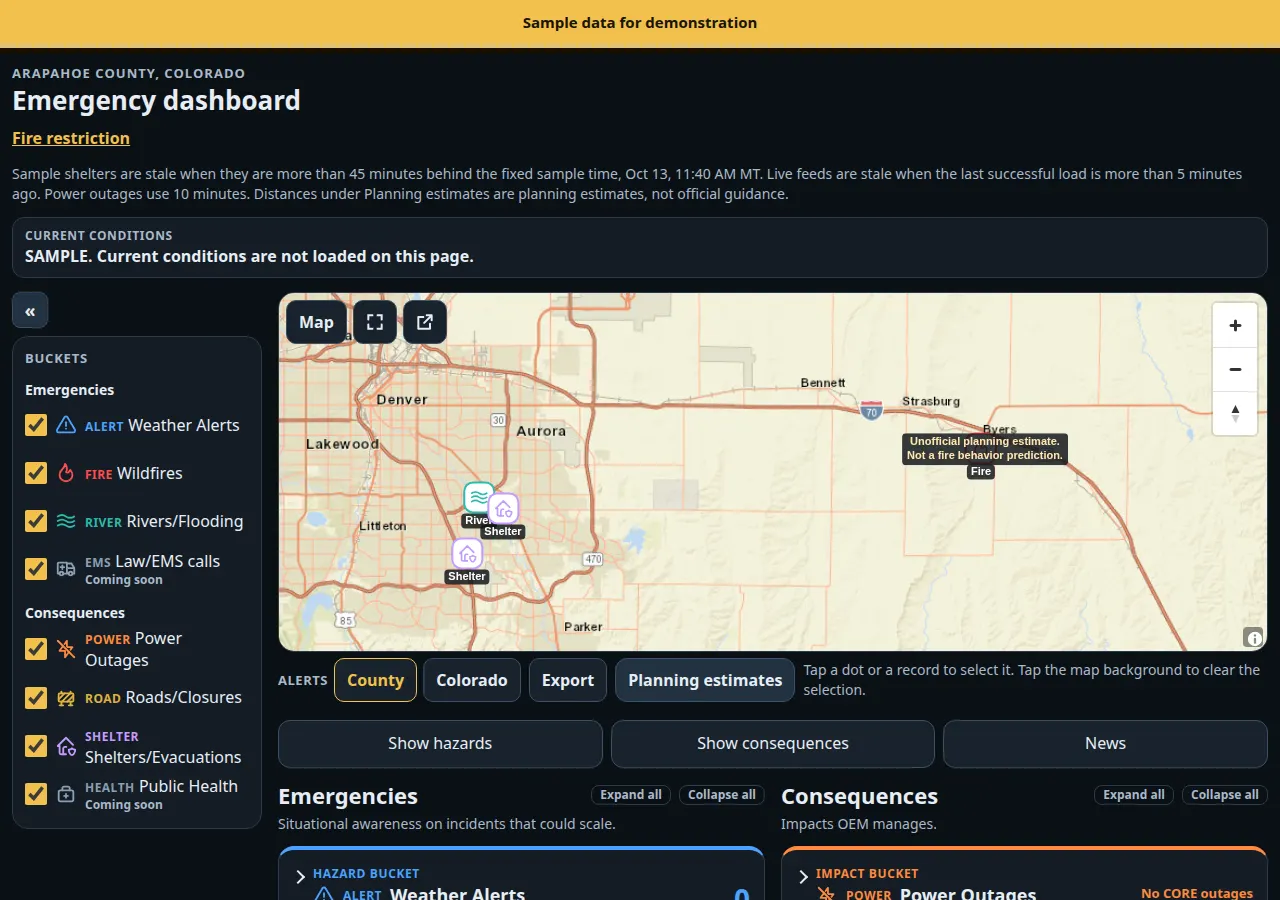1280x900 pixels.
Task: Zoom out on the map
Action: tap(1235, 369)
